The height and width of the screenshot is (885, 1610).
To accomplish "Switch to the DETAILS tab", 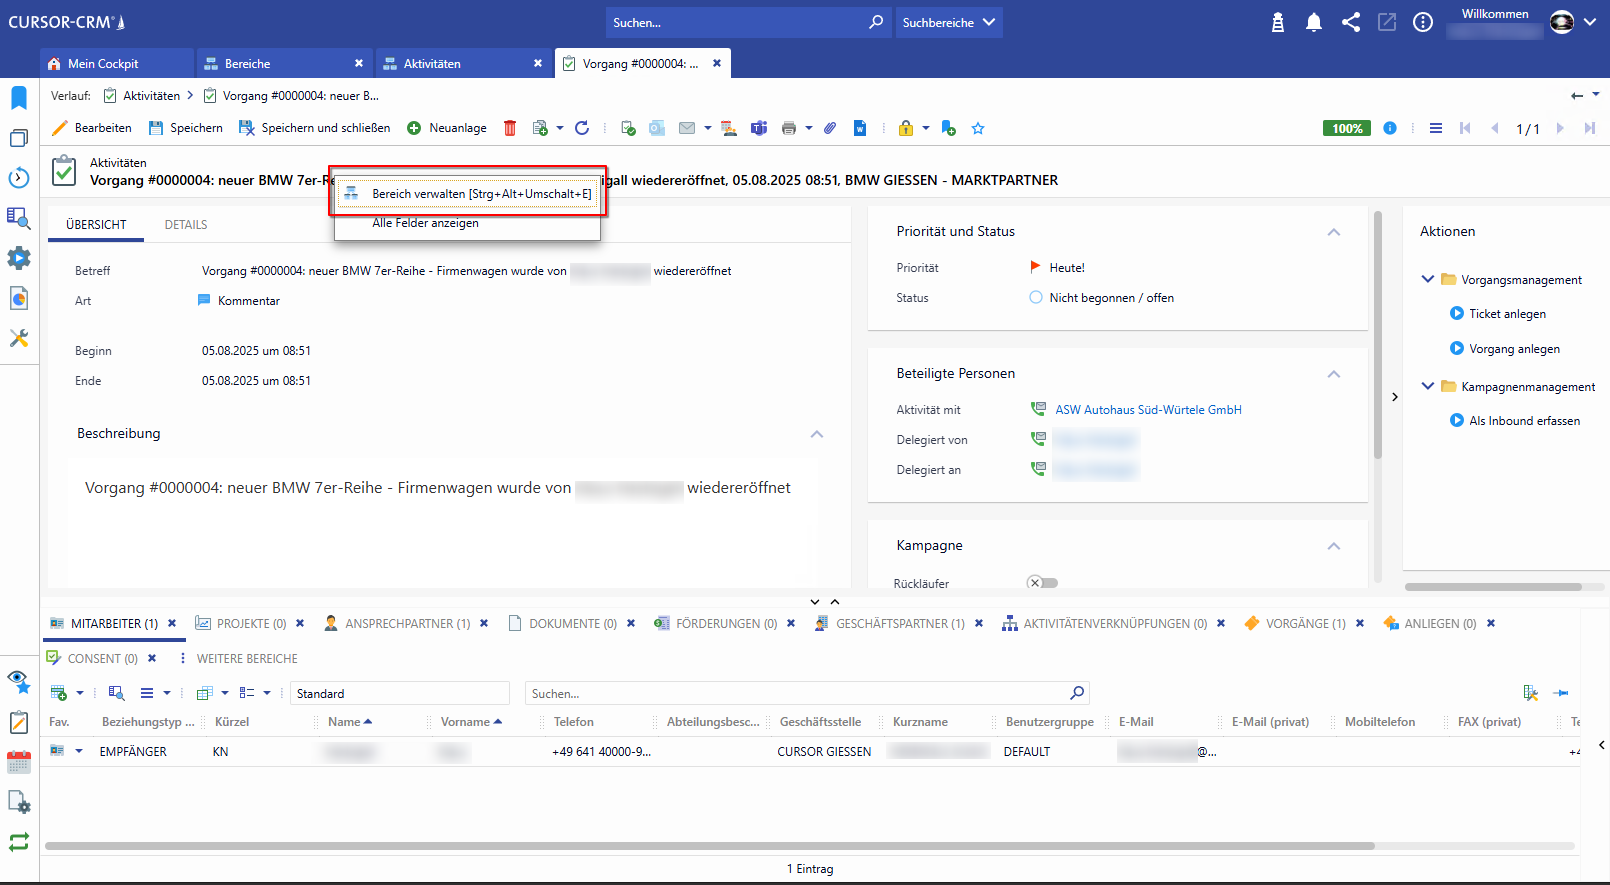I will point(186,225).
